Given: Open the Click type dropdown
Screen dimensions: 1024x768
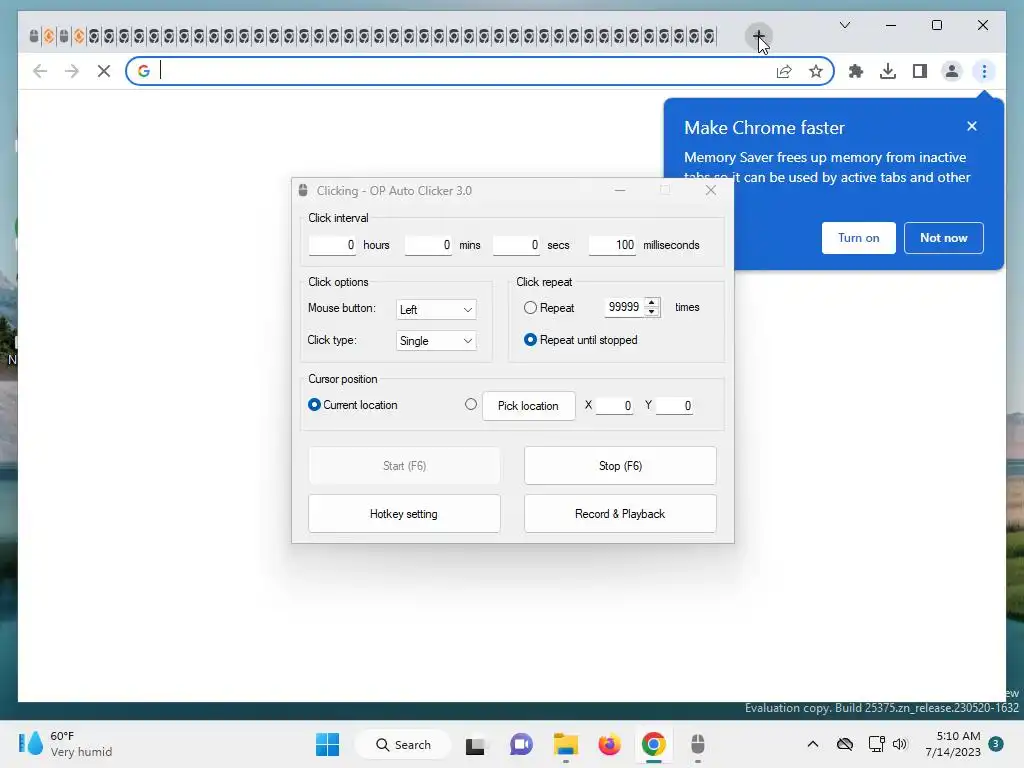Looking at the screenshot, I should coord(436,341).
